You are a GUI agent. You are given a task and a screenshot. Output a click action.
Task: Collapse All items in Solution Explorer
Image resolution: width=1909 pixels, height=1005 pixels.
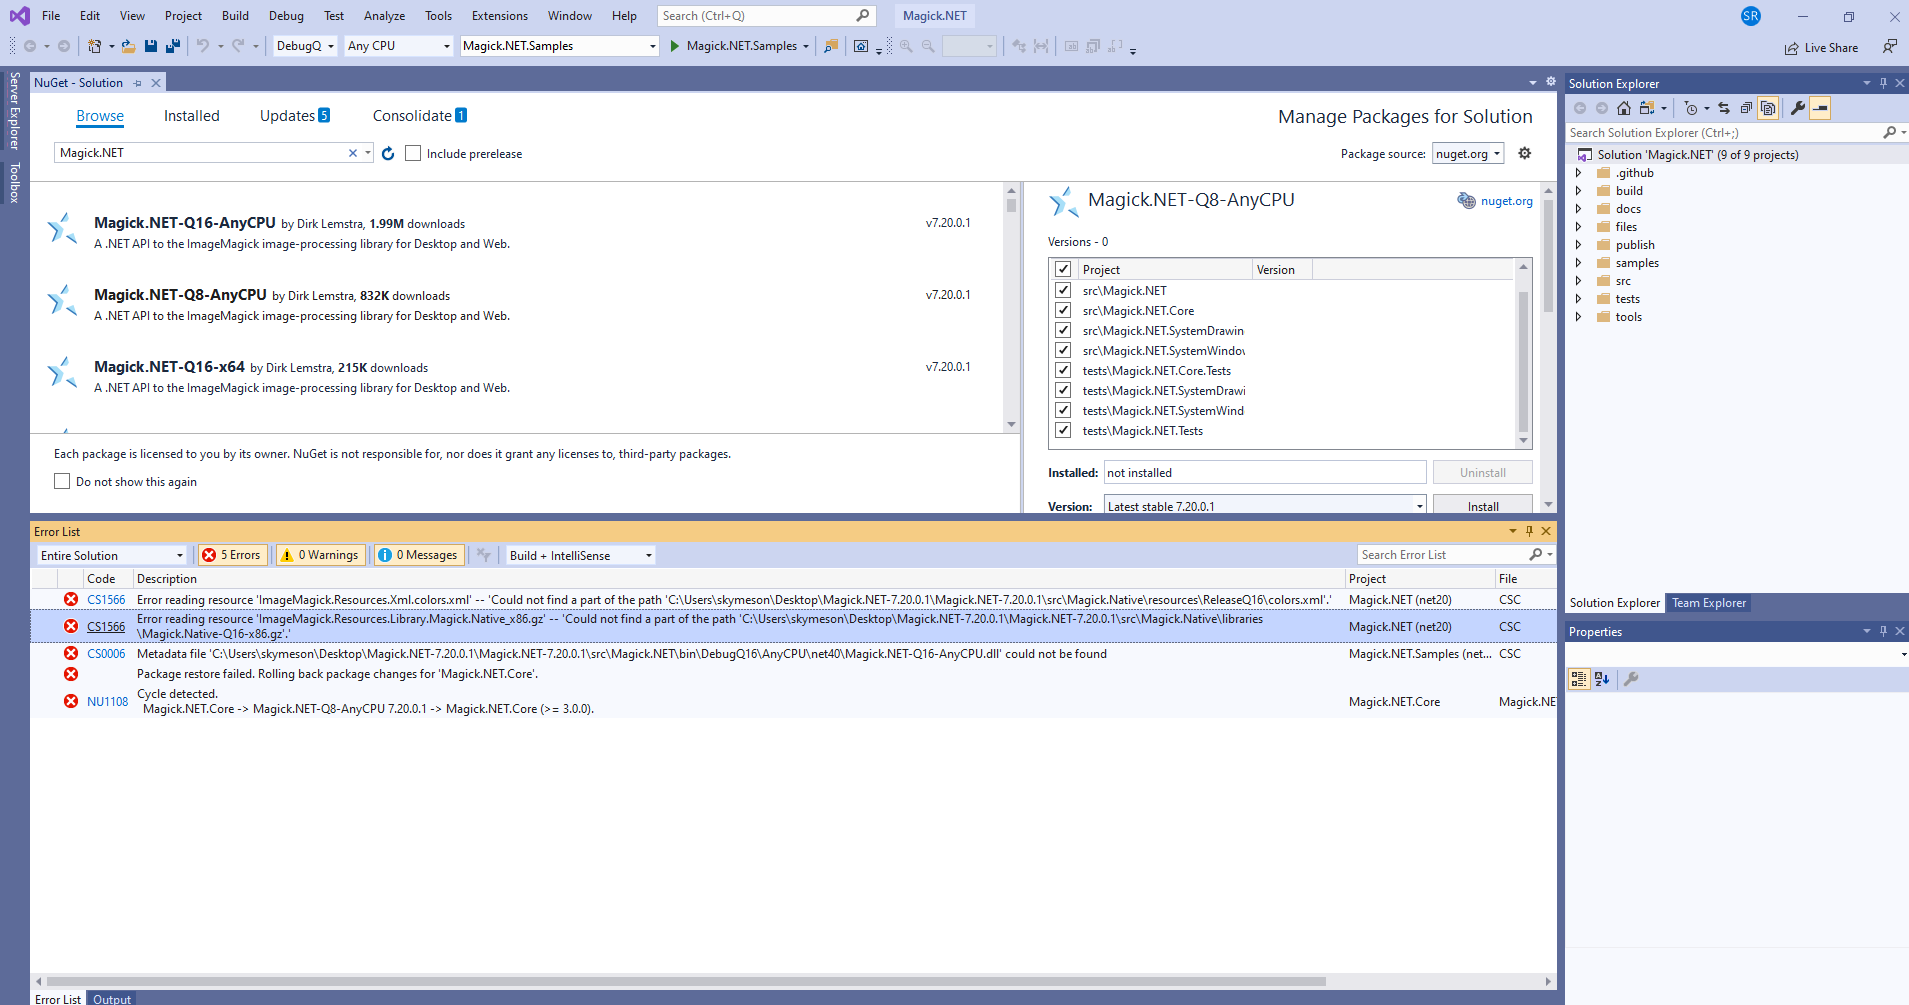pyautogui.click(x=1745, y=108)
